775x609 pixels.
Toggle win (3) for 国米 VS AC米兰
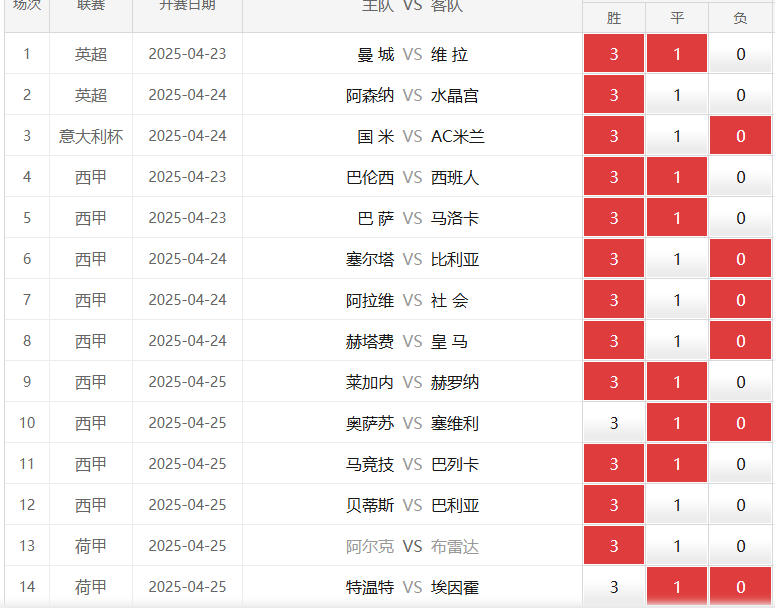(x=614, y=135)
